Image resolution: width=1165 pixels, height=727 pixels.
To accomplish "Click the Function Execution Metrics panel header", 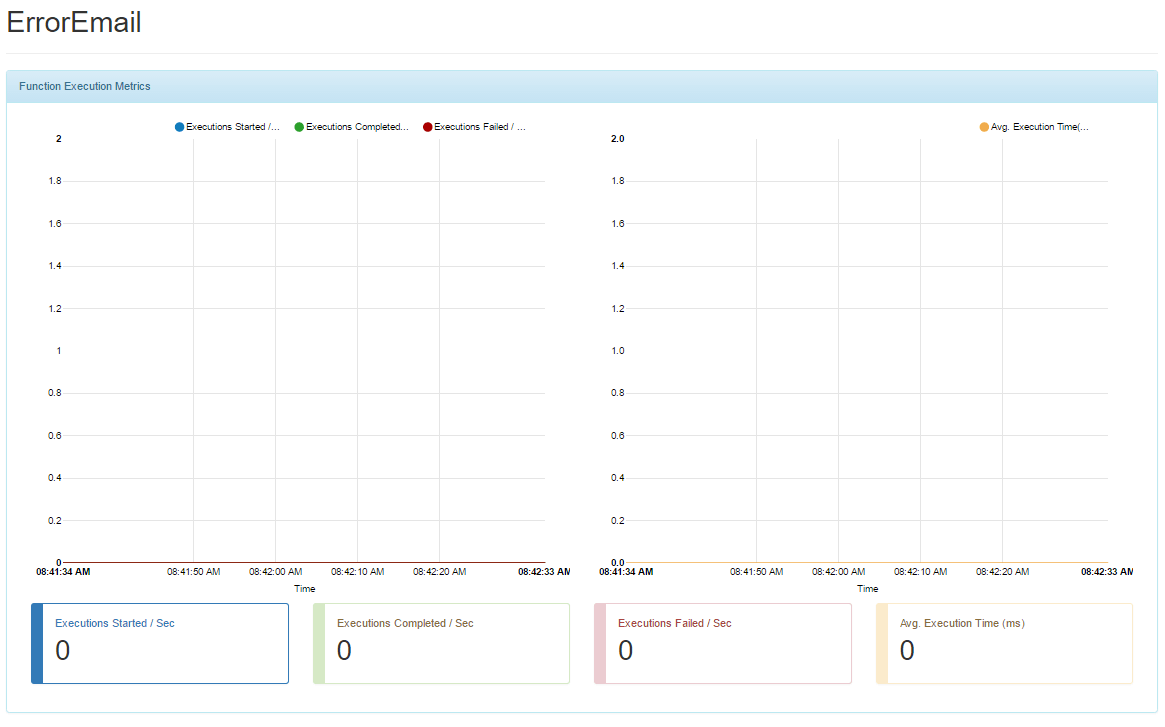I will (x=582, y=87).
